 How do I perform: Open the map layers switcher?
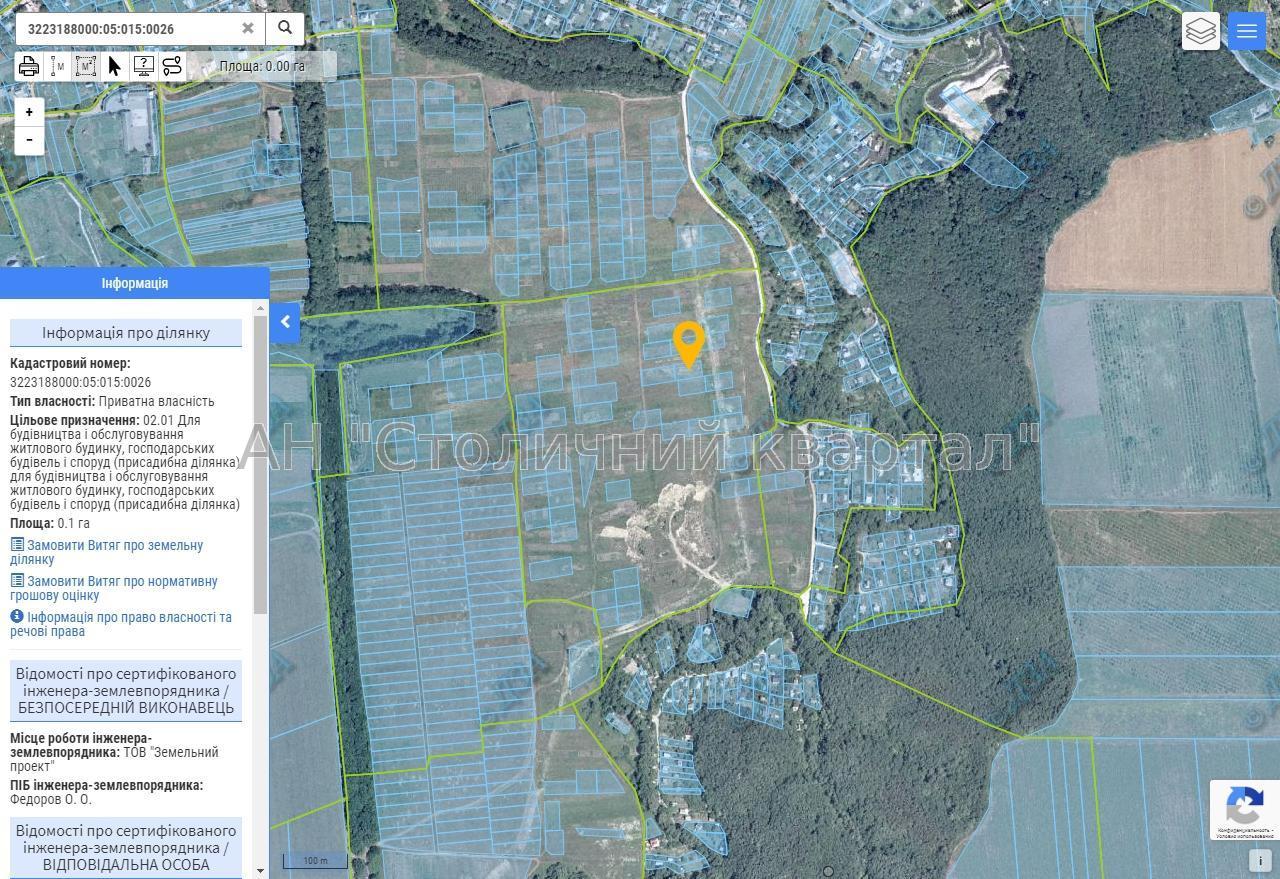click(1200, 31)
